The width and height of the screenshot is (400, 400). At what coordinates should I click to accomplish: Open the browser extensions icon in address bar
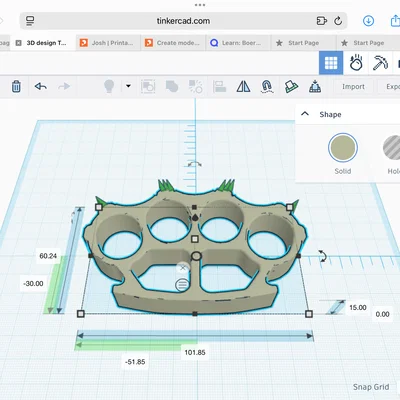(321, 21)
